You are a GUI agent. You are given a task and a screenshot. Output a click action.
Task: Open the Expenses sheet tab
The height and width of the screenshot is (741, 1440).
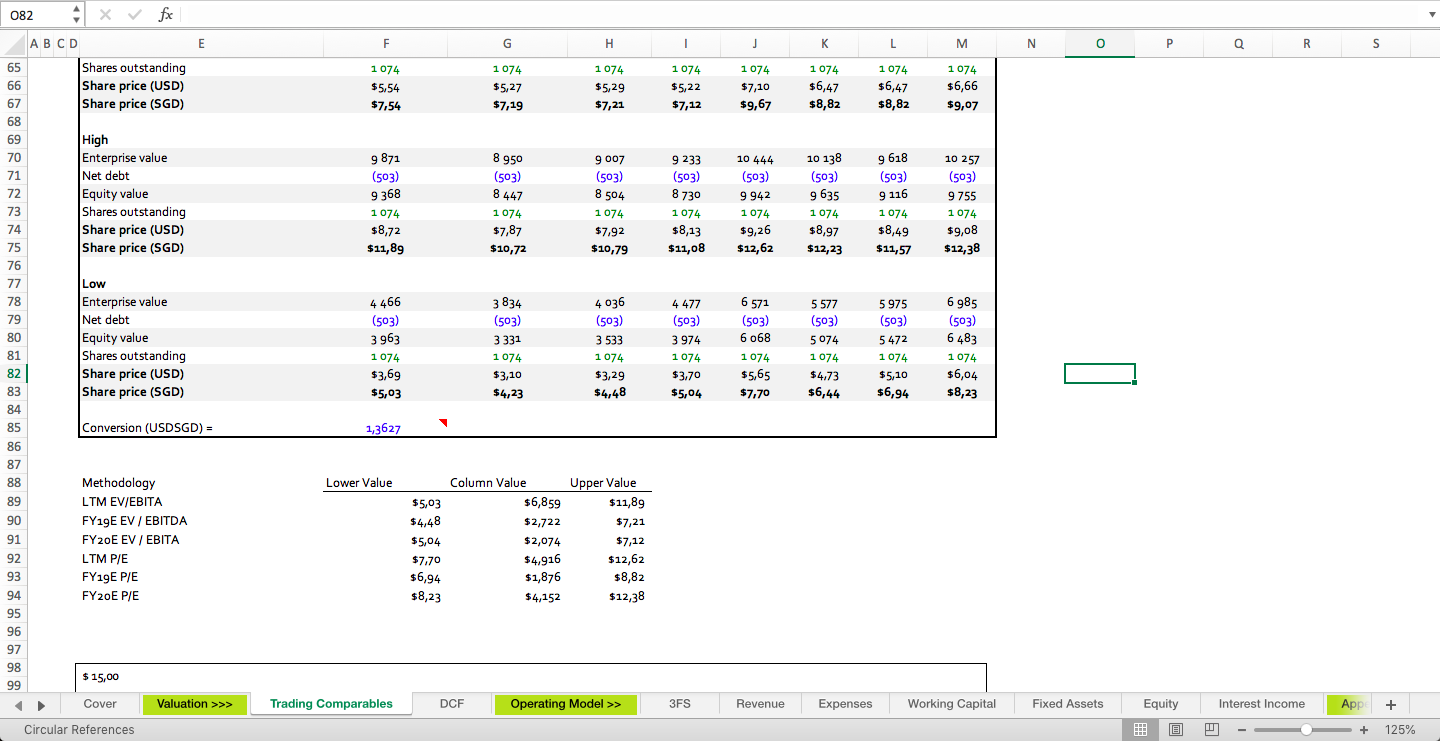[x=845, y=704]
